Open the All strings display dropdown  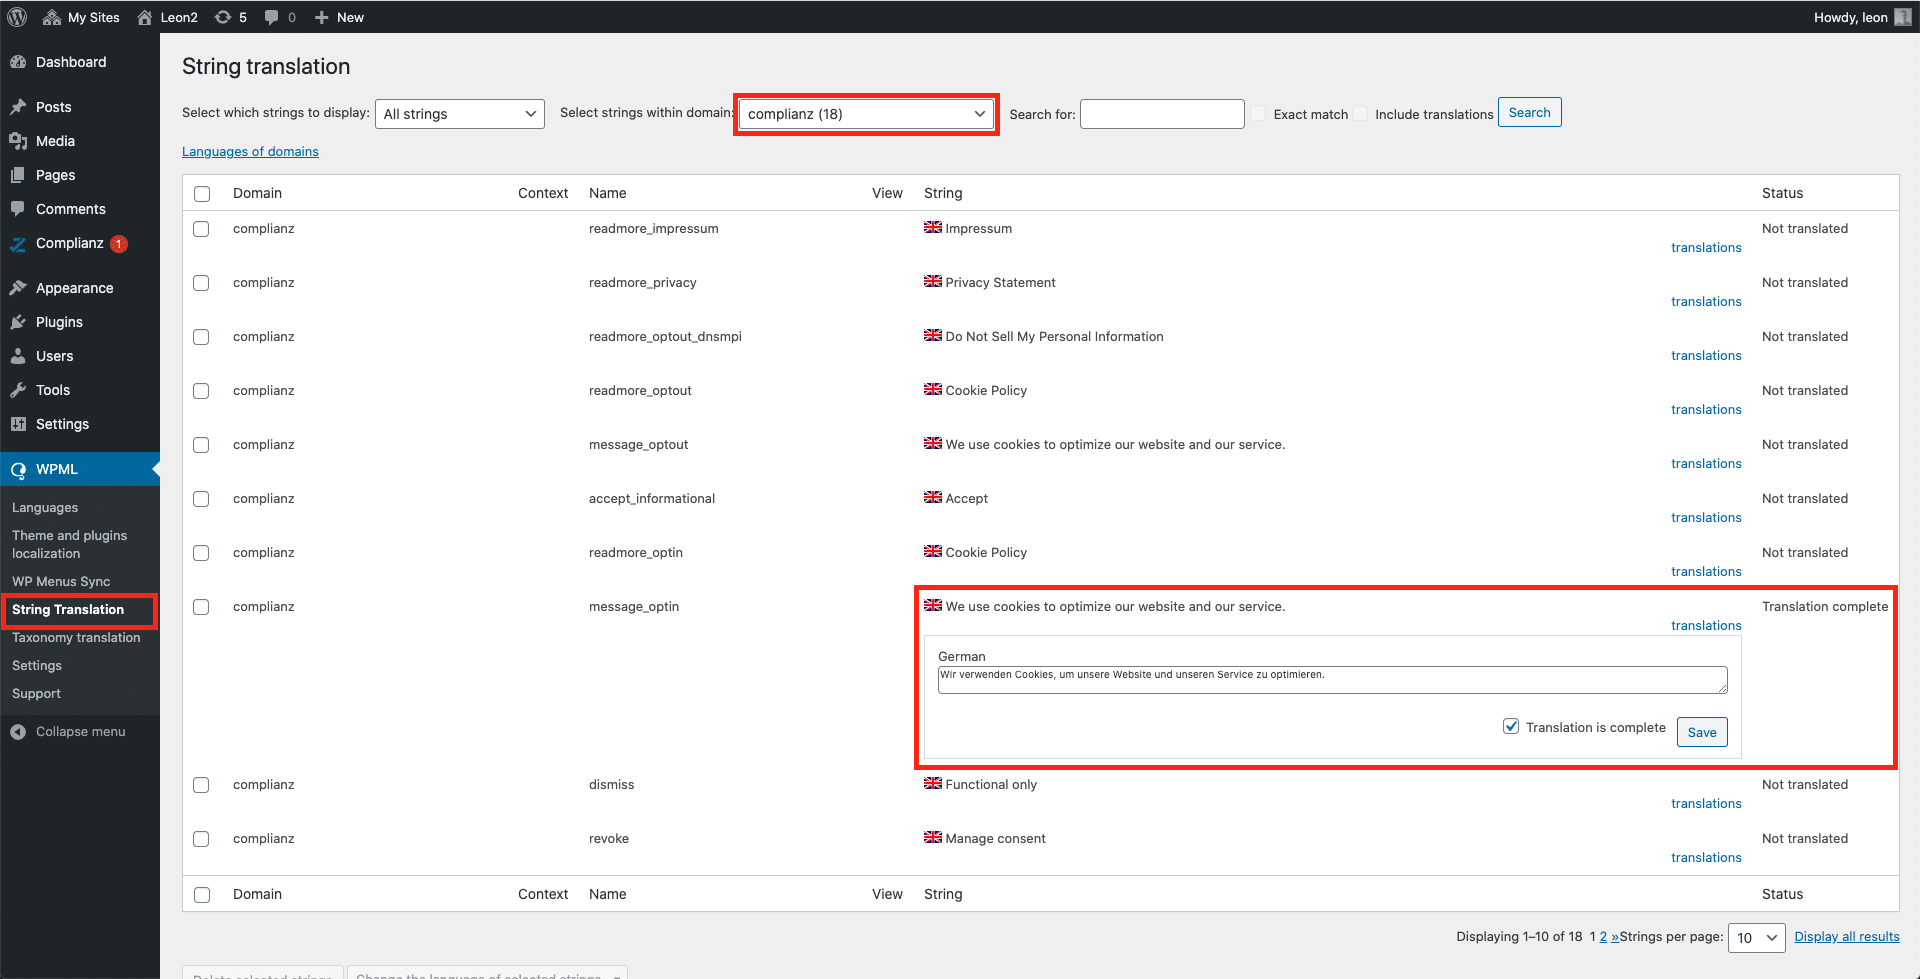(x=459, y=113)
